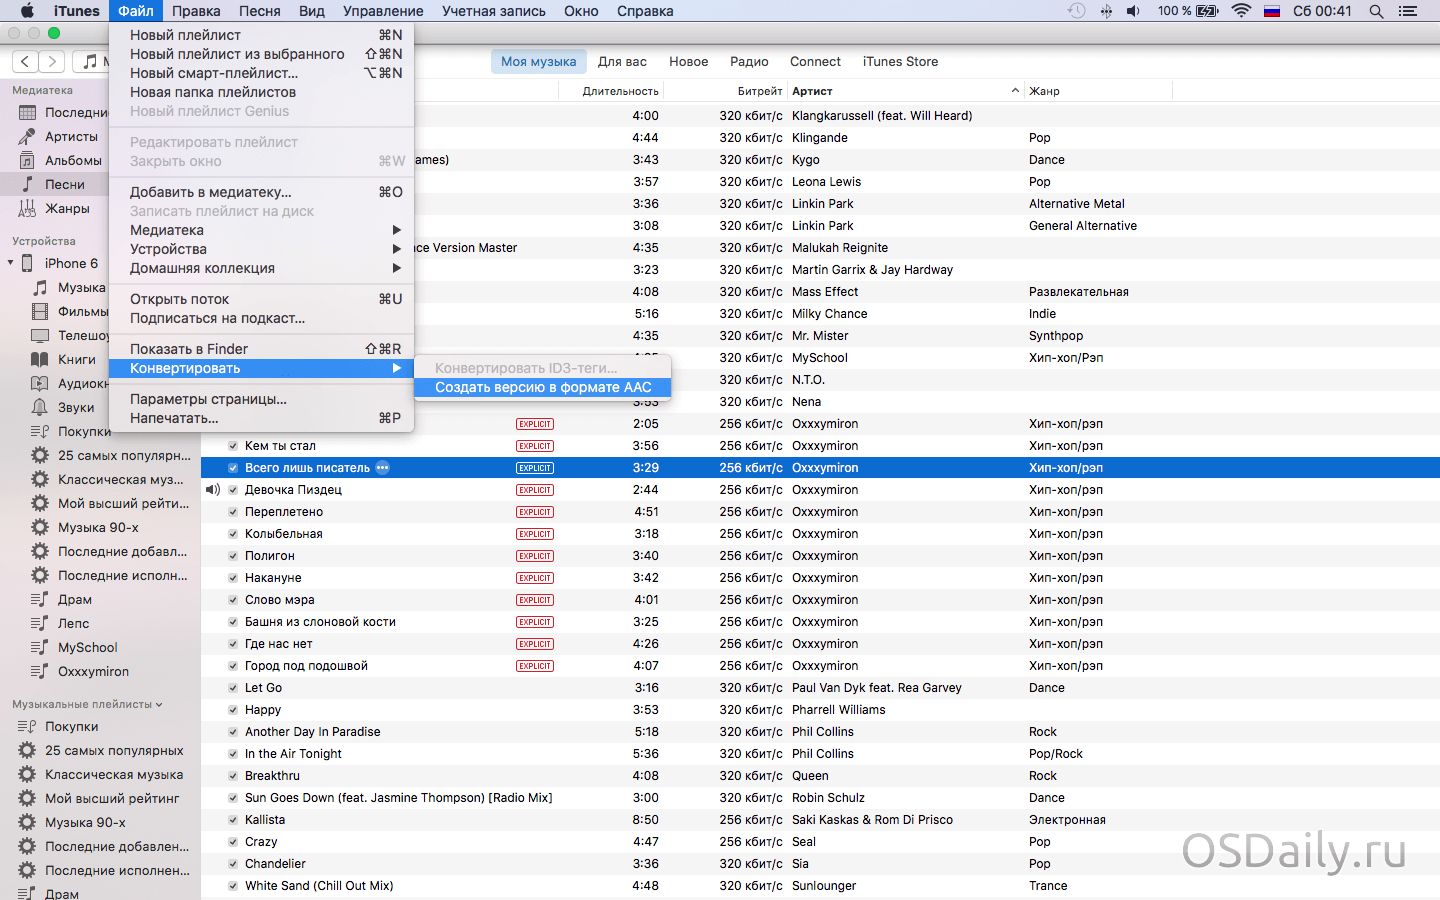Open the Connect tab
The width and height of the screenshot is (1440, 900).
click(x=815, y=61)
